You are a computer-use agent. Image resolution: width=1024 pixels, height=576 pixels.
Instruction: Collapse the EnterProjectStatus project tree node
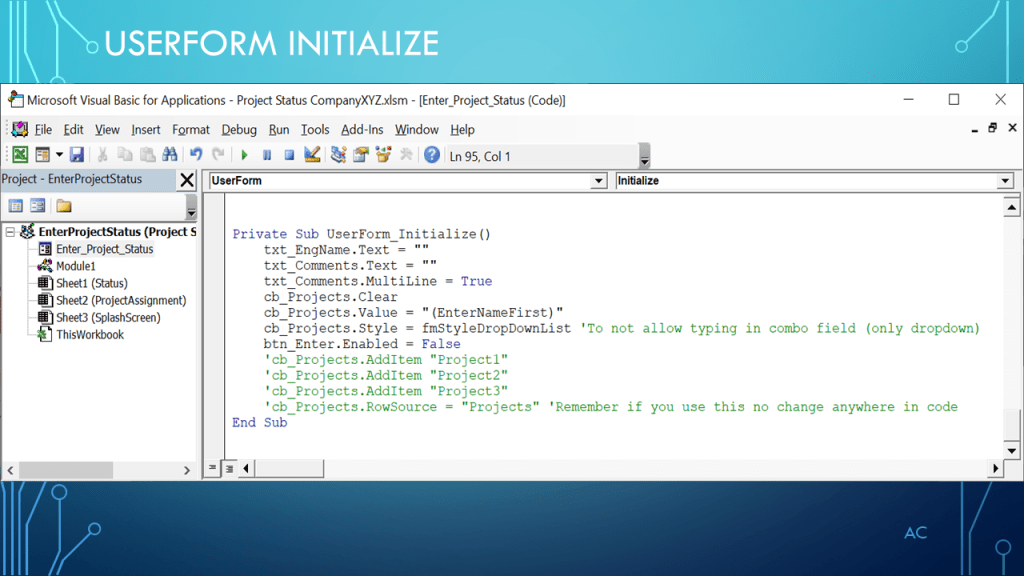[10, 232]
